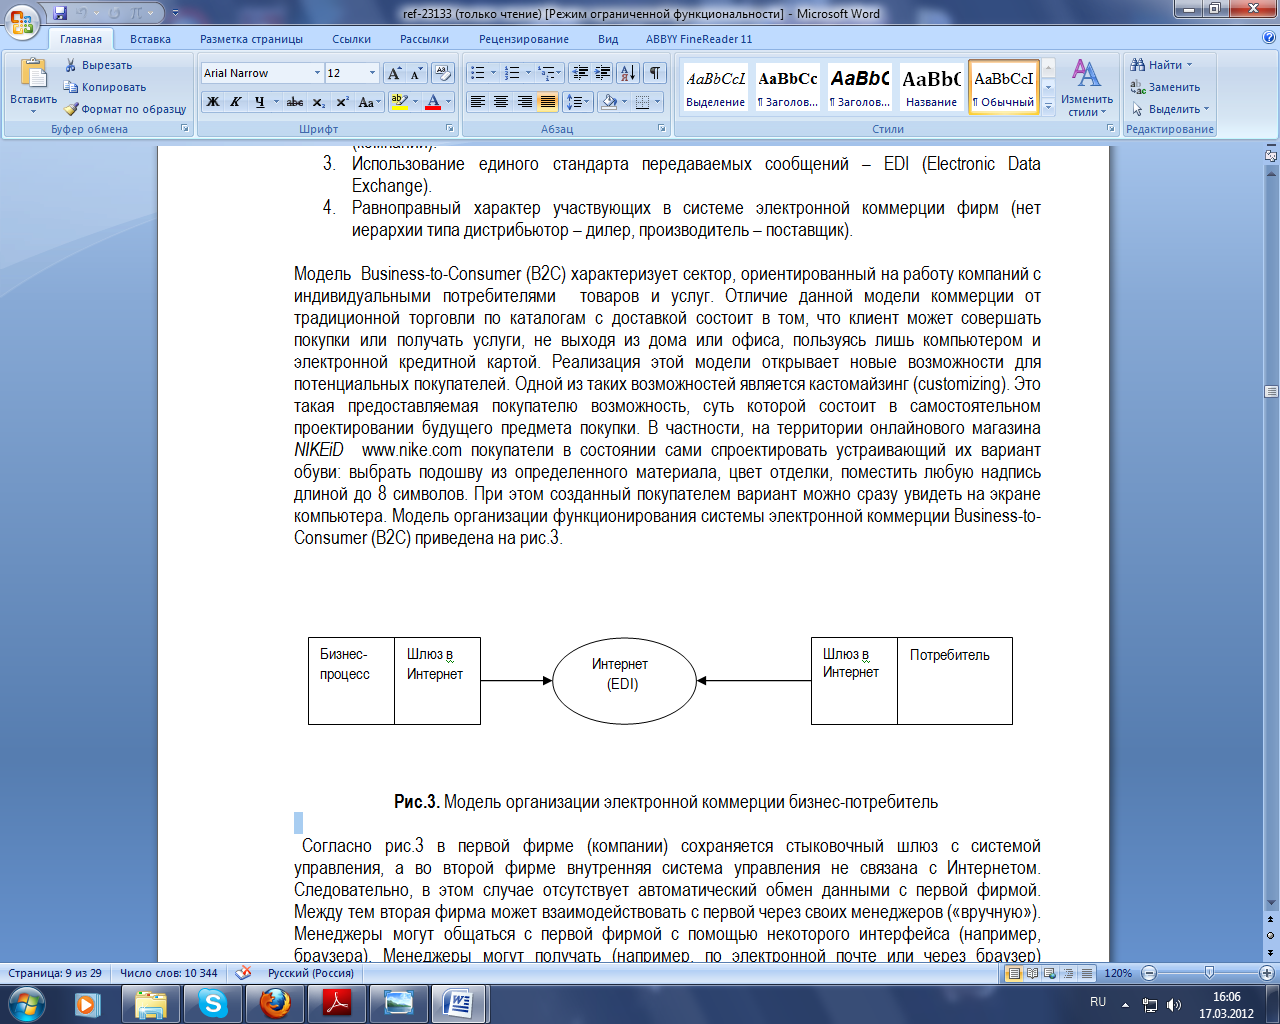1280x1024 pixels.
Task: Center align text
Action: click(501, 102)
